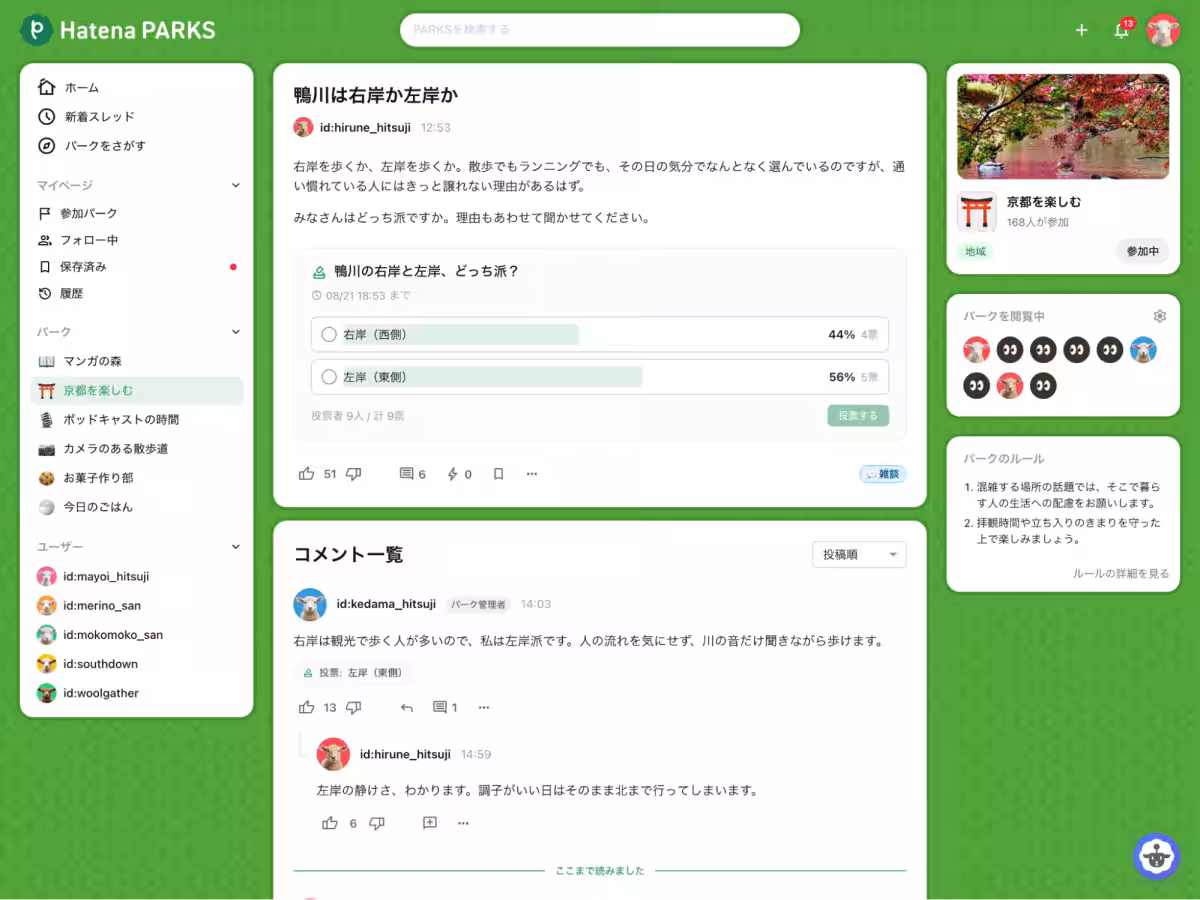
Task: Click commenter id:kedama_hitsuji
Action: click(386, 604)
